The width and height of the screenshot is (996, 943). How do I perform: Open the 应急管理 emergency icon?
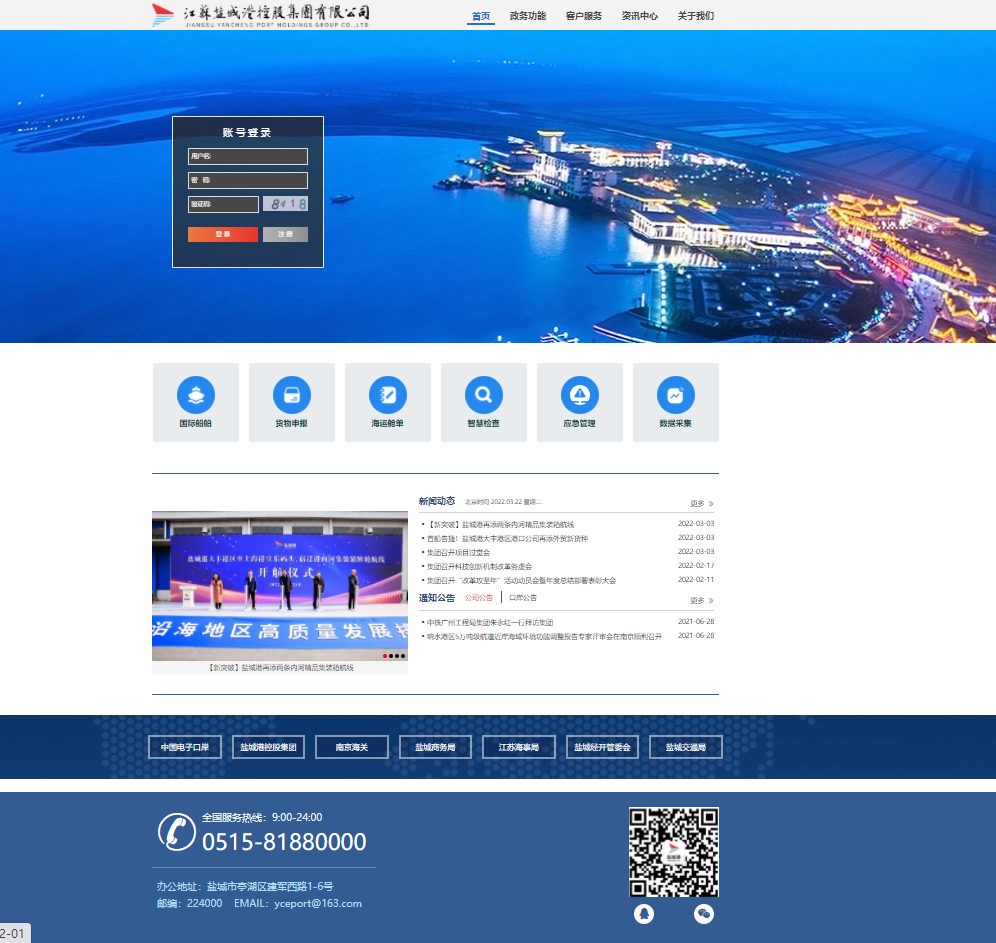[x=579, y=395]
